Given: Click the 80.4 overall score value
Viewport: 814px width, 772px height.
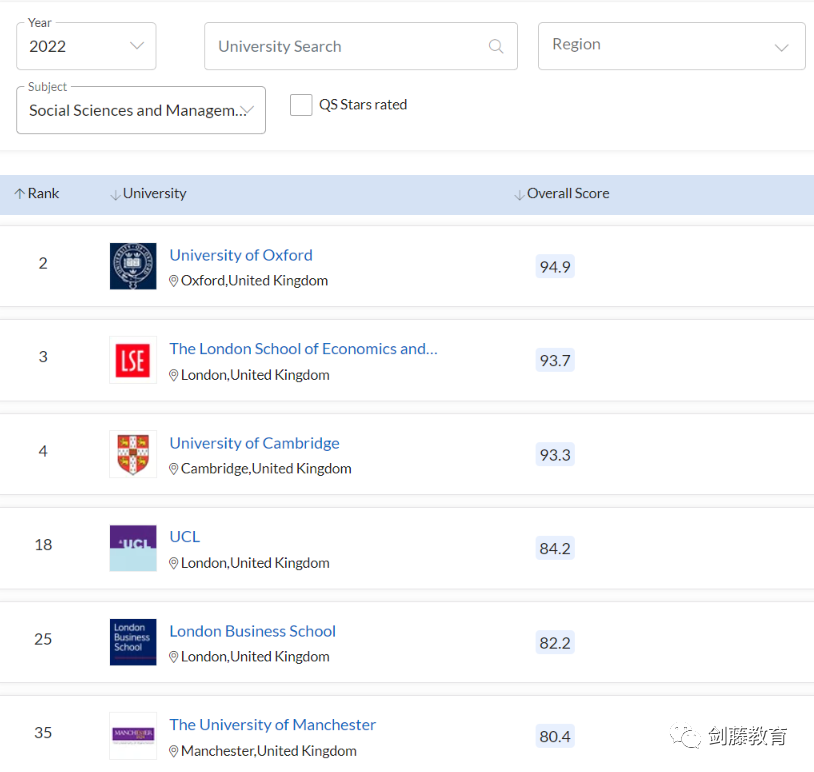Looking at the screenshot, I should coord(555,736).
